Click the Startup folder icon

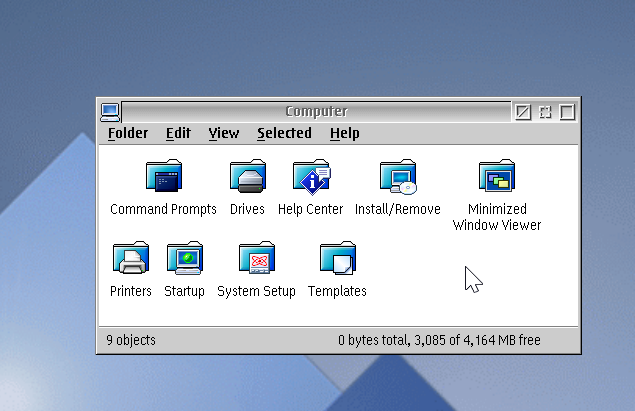184,260
